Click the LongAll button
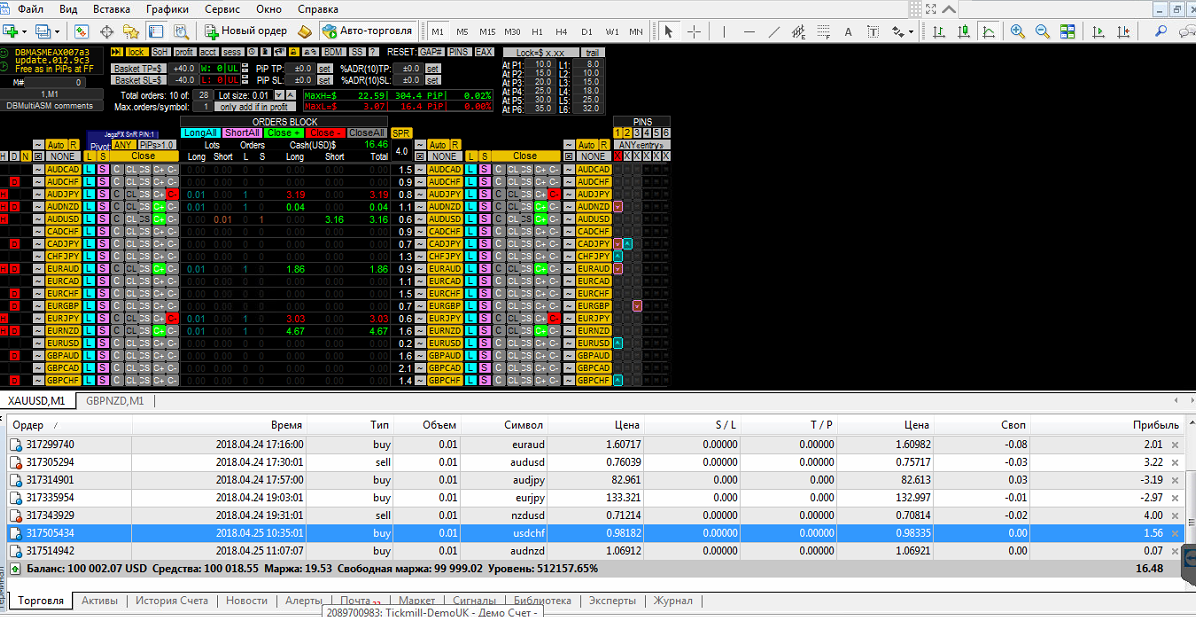 point(201,133)
